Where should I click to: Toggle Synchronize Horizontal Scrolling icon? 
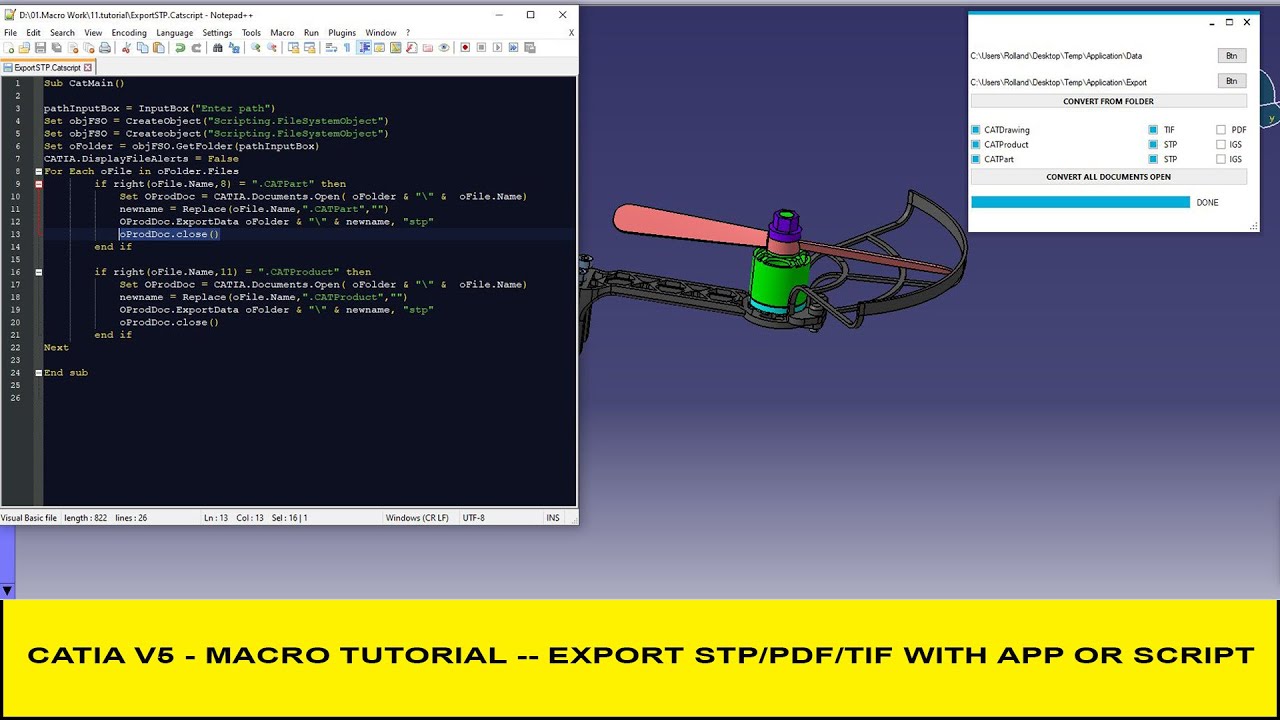pos(309,48)
